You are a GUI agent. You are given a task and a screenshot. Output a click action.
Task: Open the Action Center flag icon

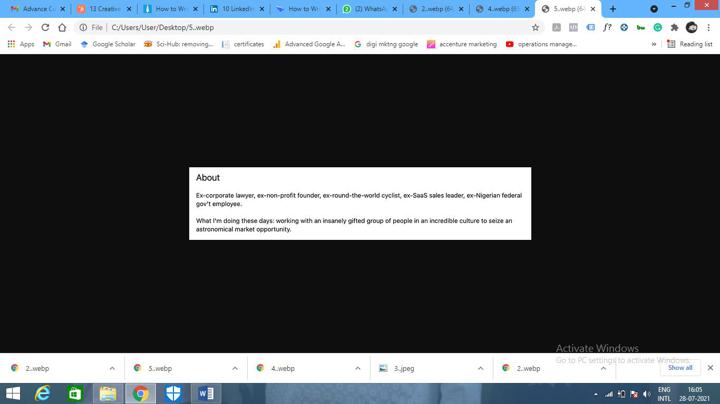pos(634,394)
